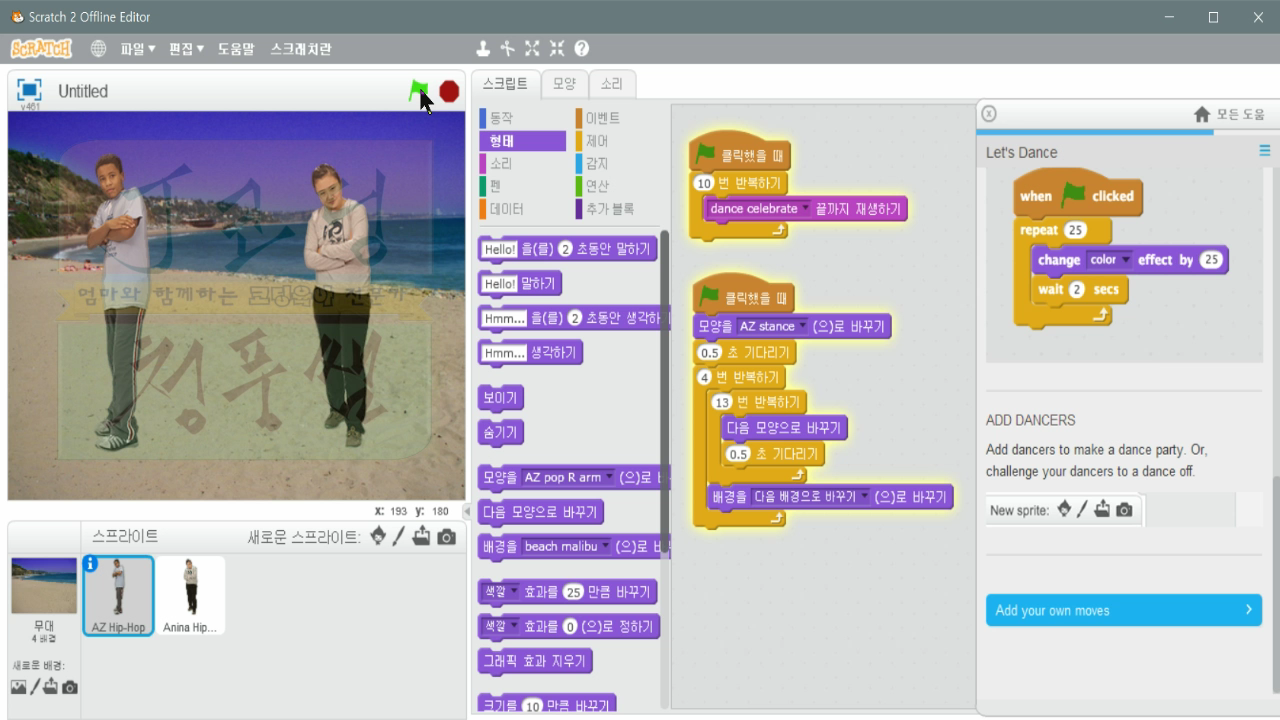Image resolution: width=1280 pixels, height=720 pixels.
Task: Open the 모든 도움 home link in the help panel
Action: (1230, 115)
